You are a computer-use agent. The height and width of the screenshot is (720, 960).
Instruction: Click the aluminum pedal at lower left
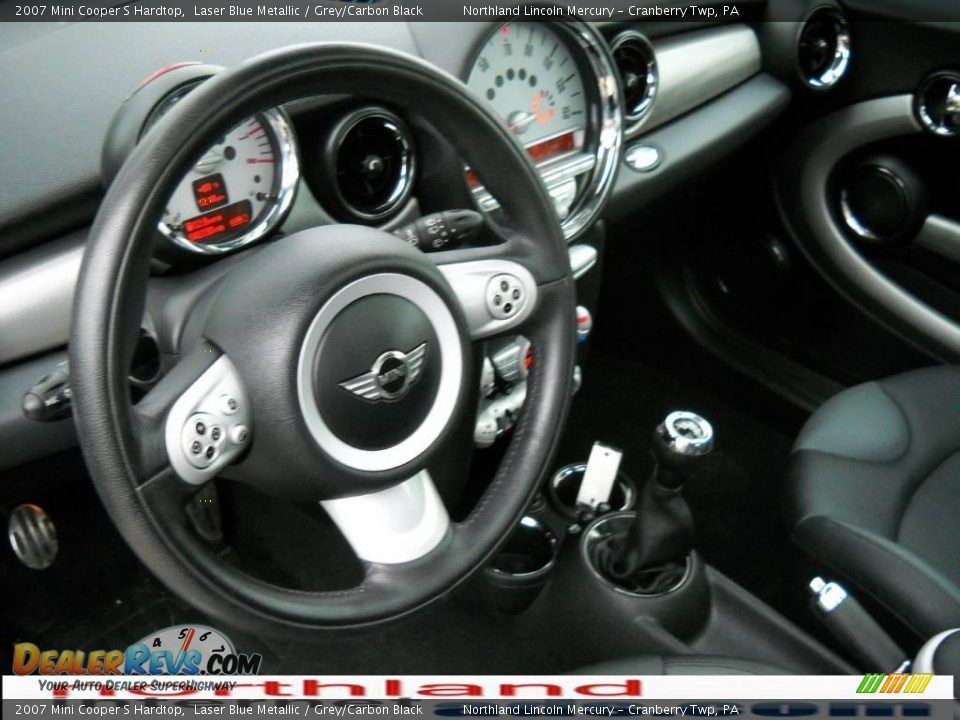pos(32,536)
